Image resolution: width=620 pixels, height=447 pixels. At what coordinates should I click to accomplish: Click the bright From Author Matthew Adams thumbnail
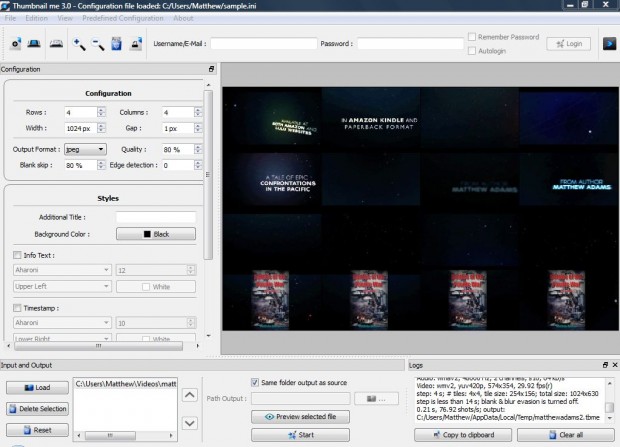569,178
